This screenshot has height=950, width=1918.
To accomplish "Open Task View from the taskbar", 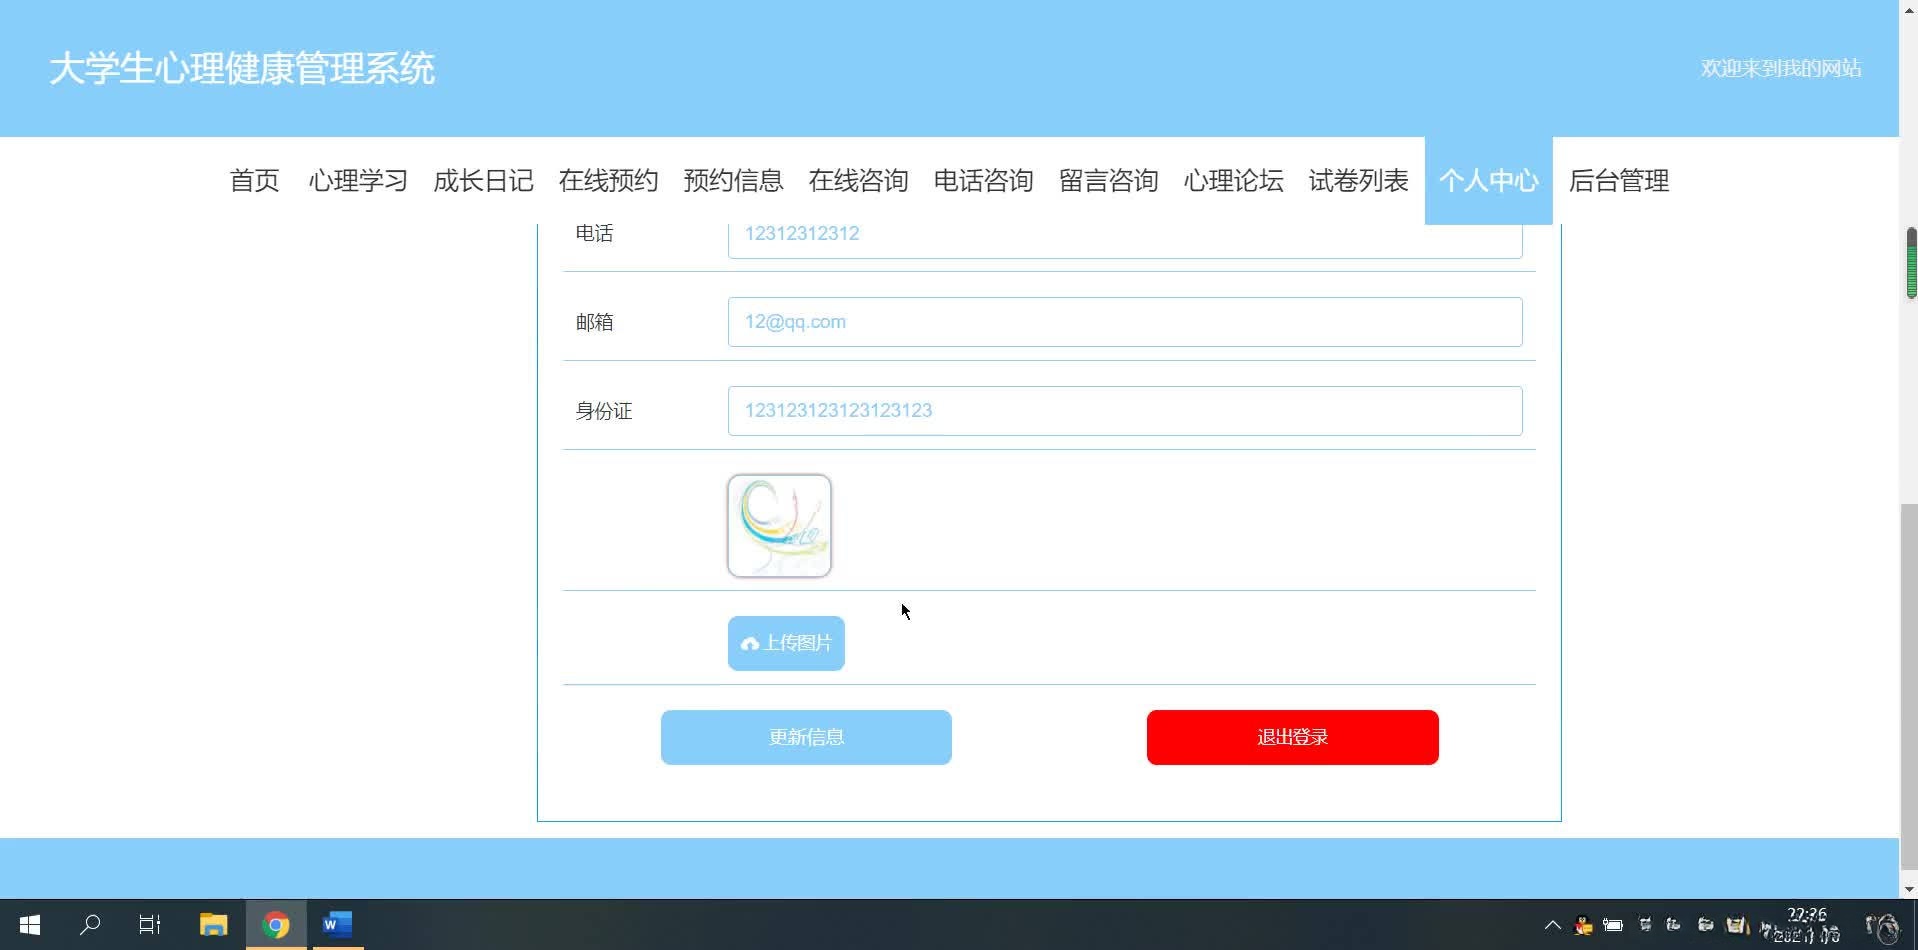I will point(149,924).
